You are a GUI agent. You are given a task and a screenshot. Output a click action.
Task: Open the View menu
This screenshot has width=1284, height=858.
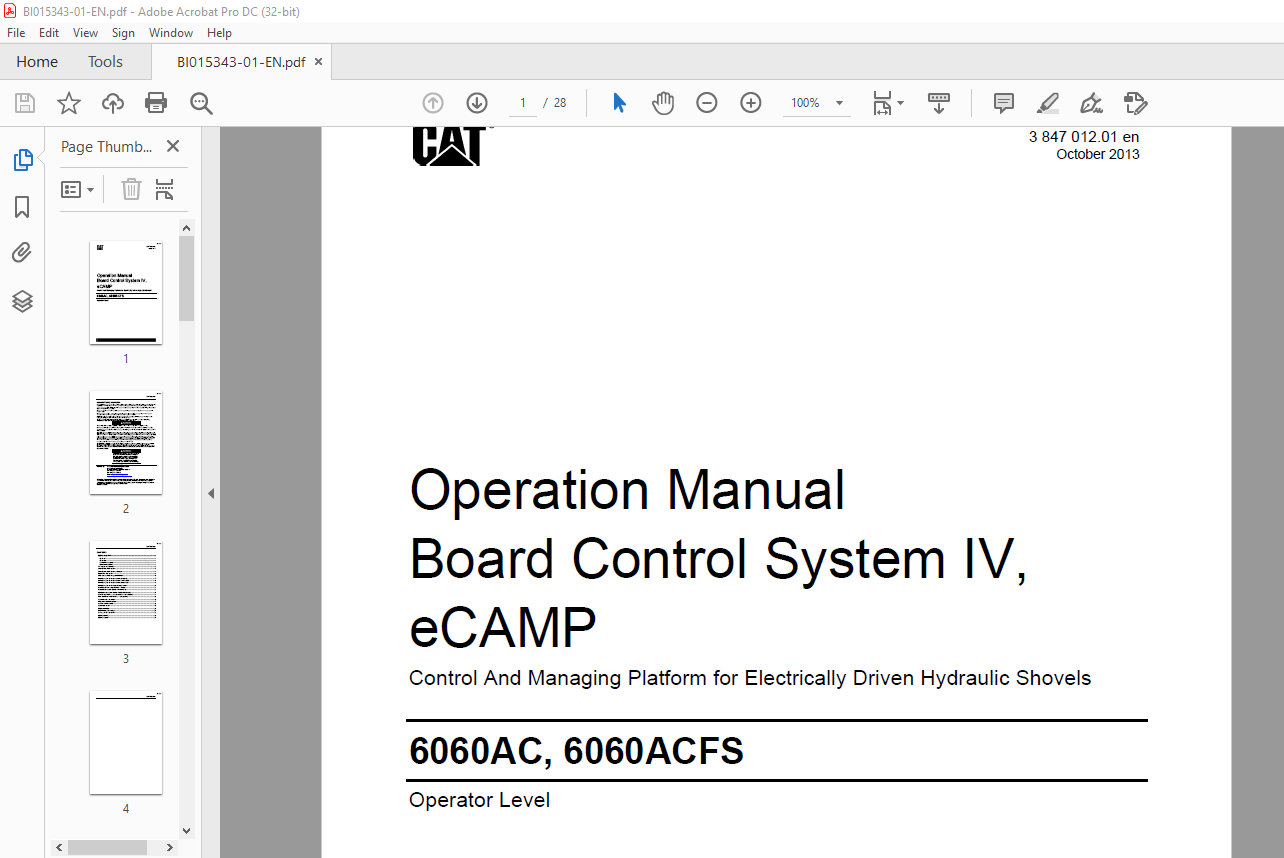(86, 32)
